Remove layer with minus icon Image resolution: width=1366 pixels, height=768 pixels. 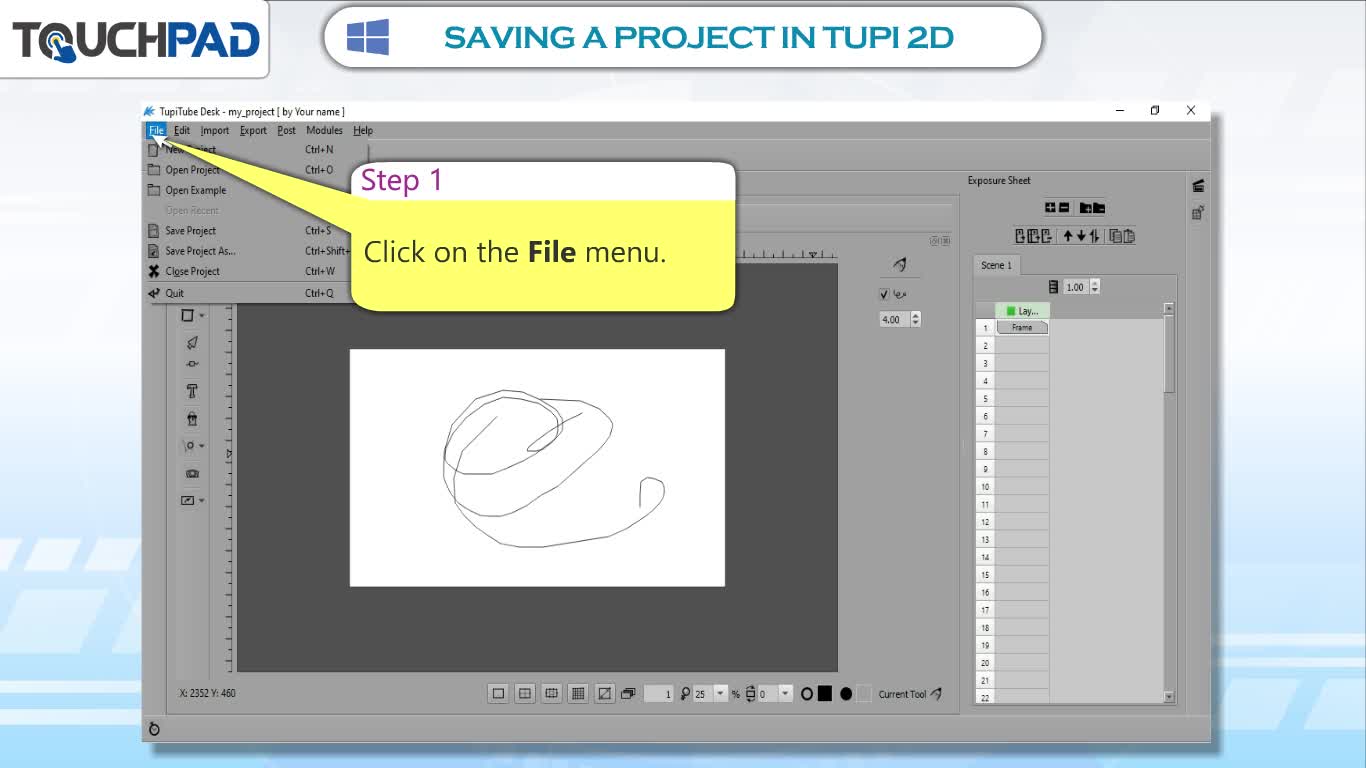click(x=1064, y=208)
